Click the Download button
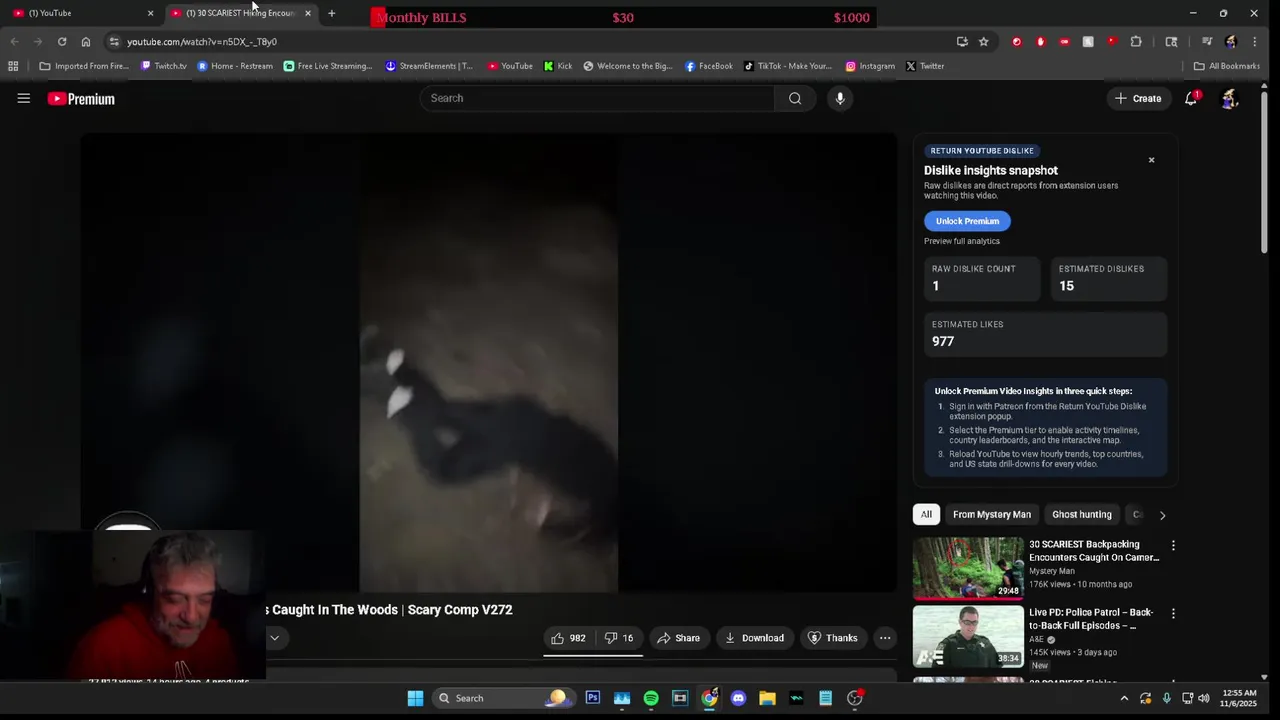Screen dimensions: 1280x720 754,638
